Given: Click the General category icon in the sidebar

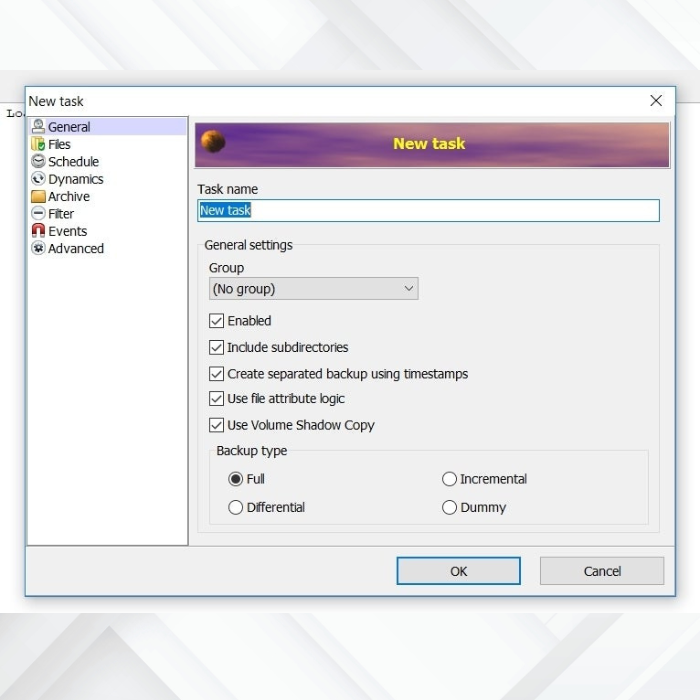Looking at the screenshot, I should tap(38, 127).
